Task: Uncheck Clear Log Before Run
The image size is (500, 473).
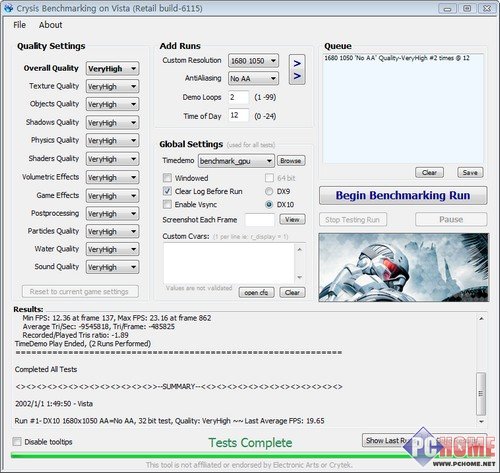Action: pyautogui.click(x=167, y=191)
